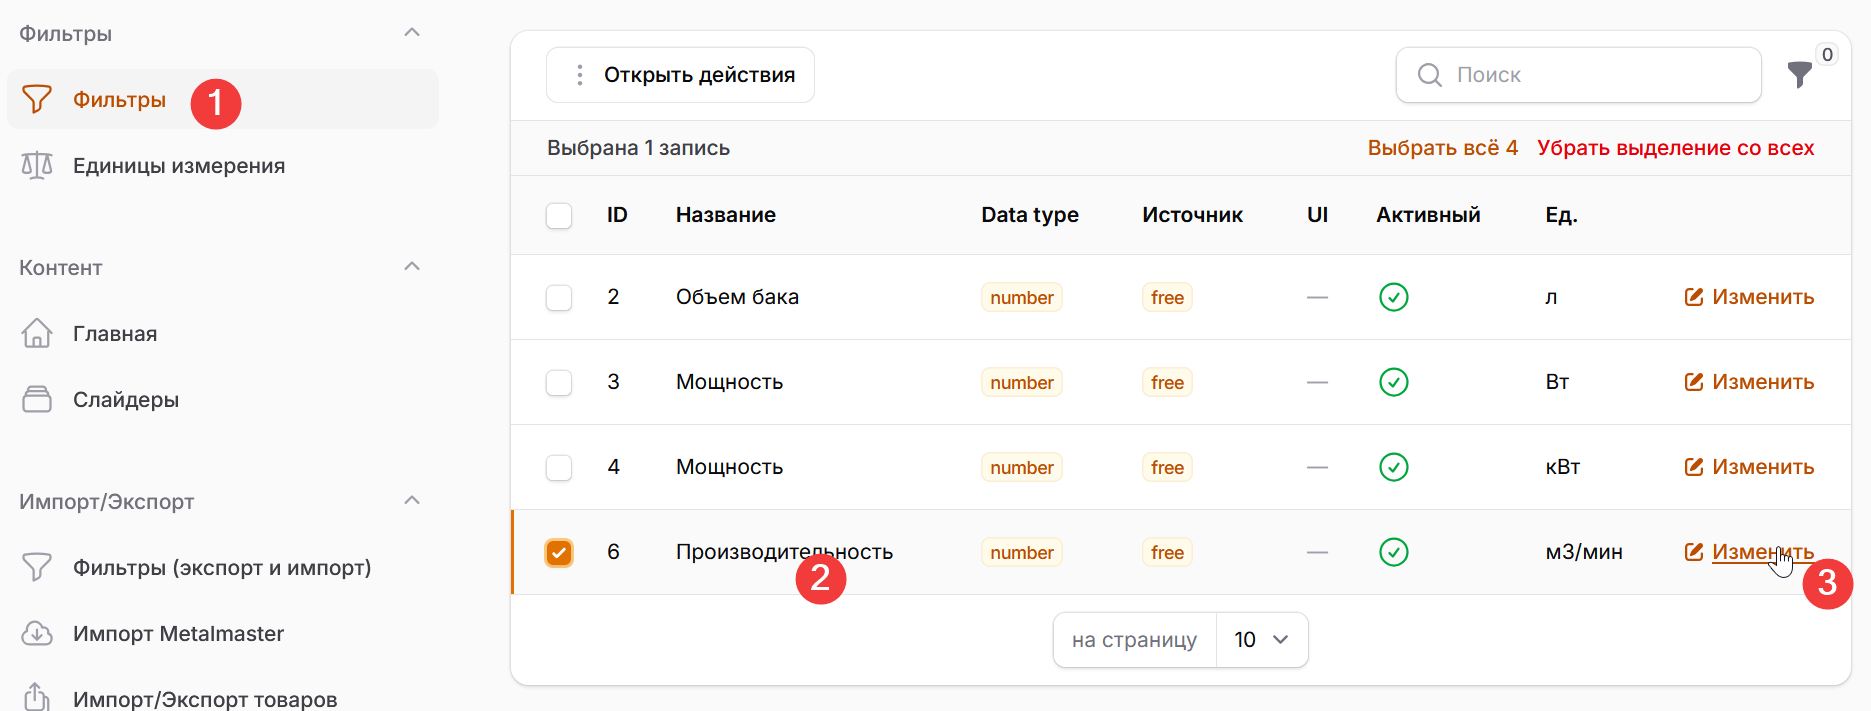Click the cloud icon for Импорт Metalmaster
Image resolution: width=1871 pixels, height=711 pixels.
[x=37, y=633]
